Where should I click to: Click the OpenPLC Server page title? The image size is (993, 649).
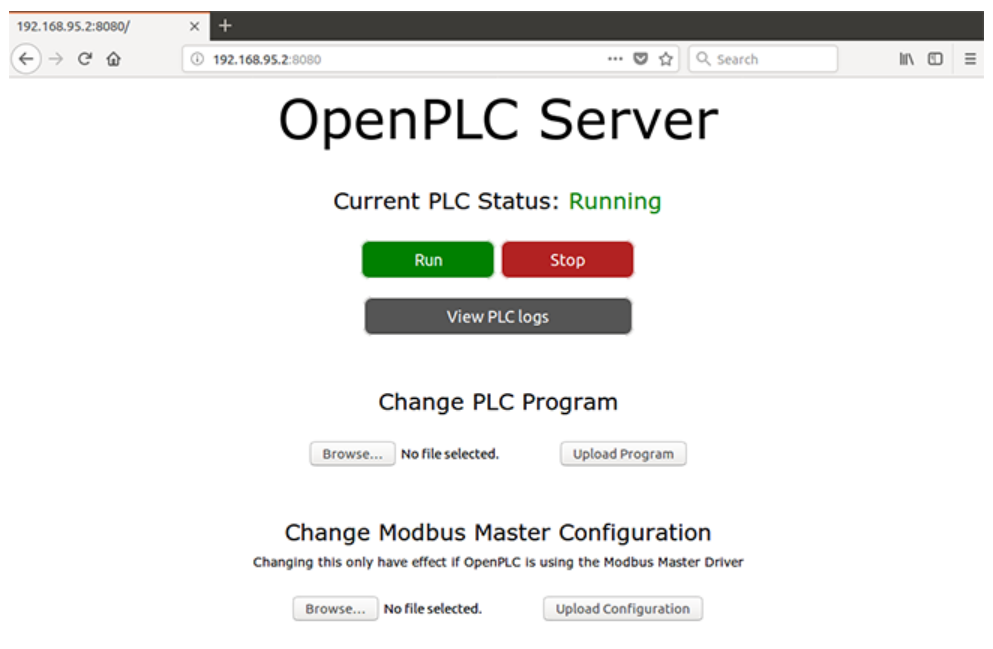498,120
